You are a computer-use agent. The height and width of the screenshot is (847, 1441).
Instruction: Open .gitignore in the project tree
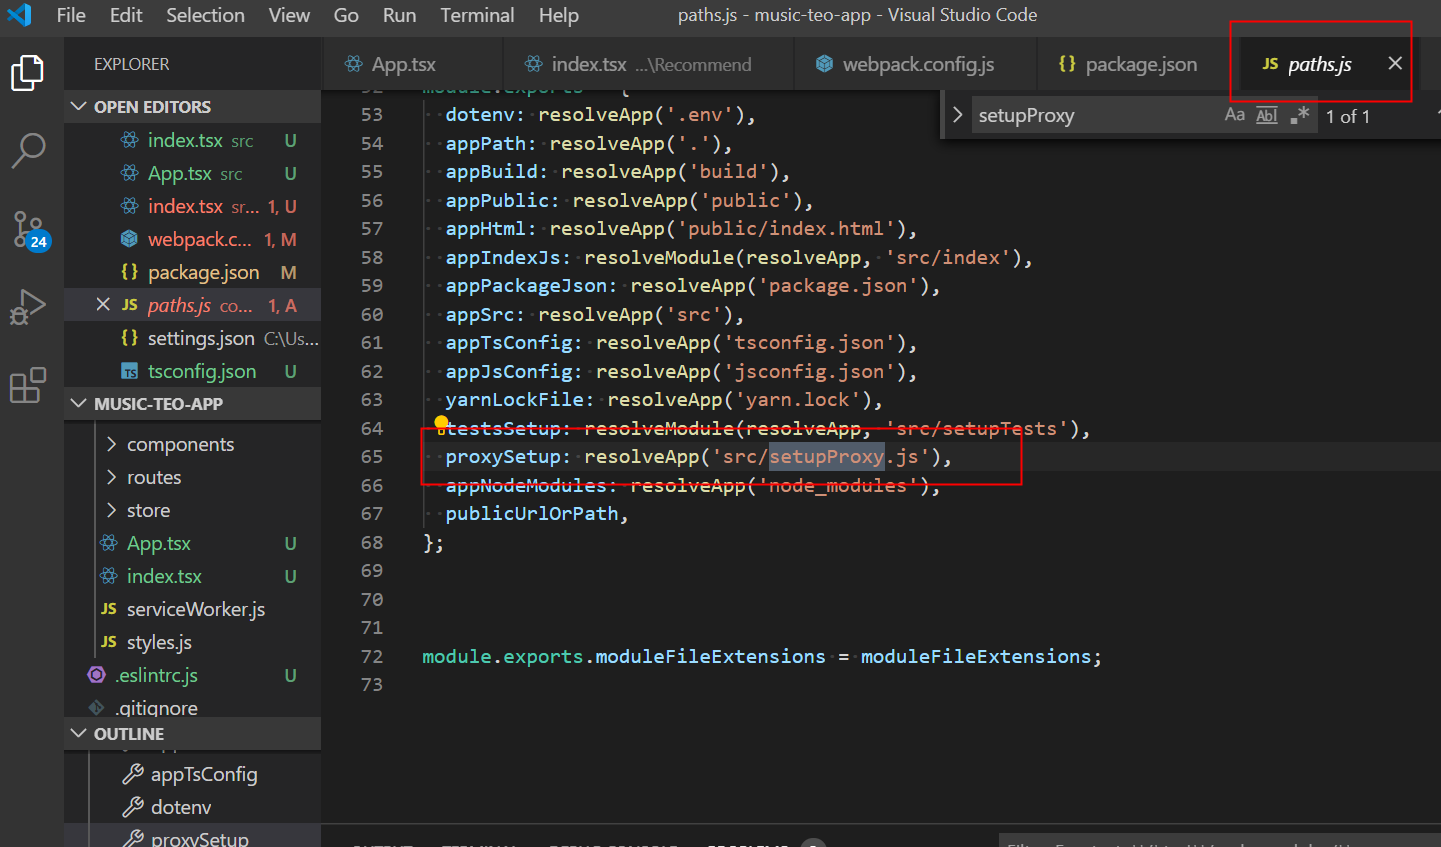[192, 705]
